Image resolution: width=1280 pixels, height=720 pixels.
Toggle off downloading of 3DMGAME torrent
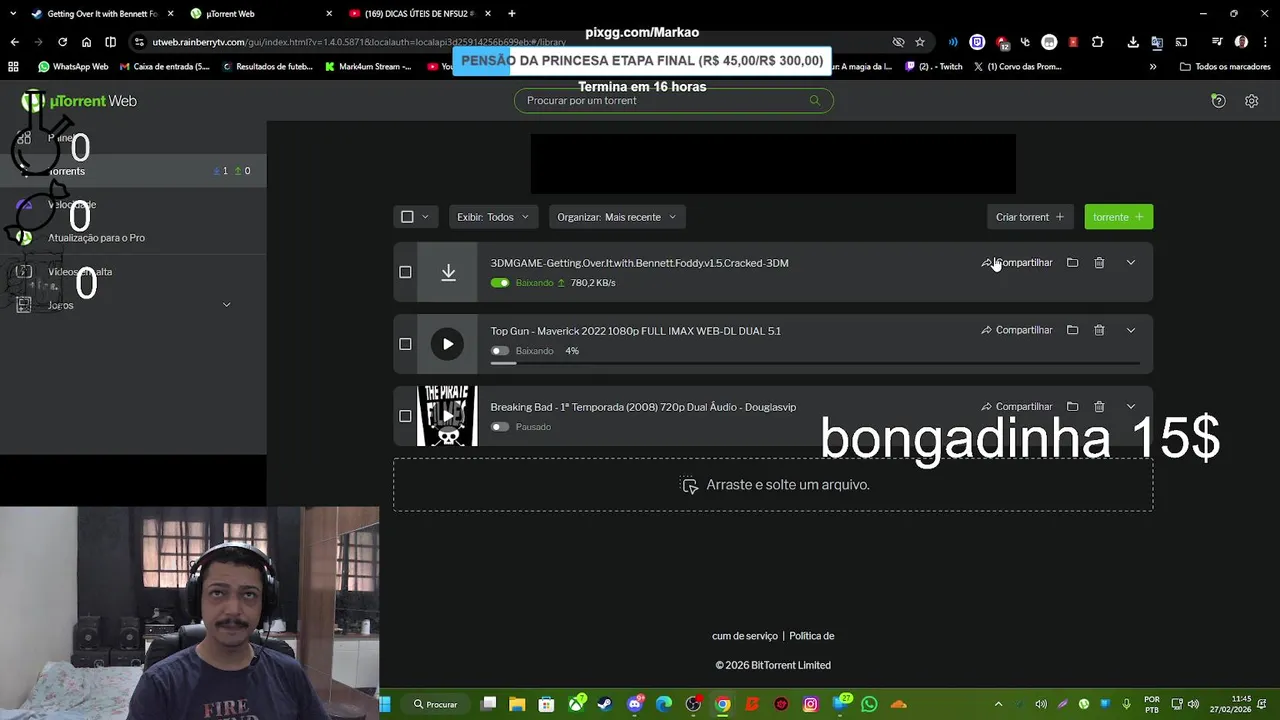(500, 283)
